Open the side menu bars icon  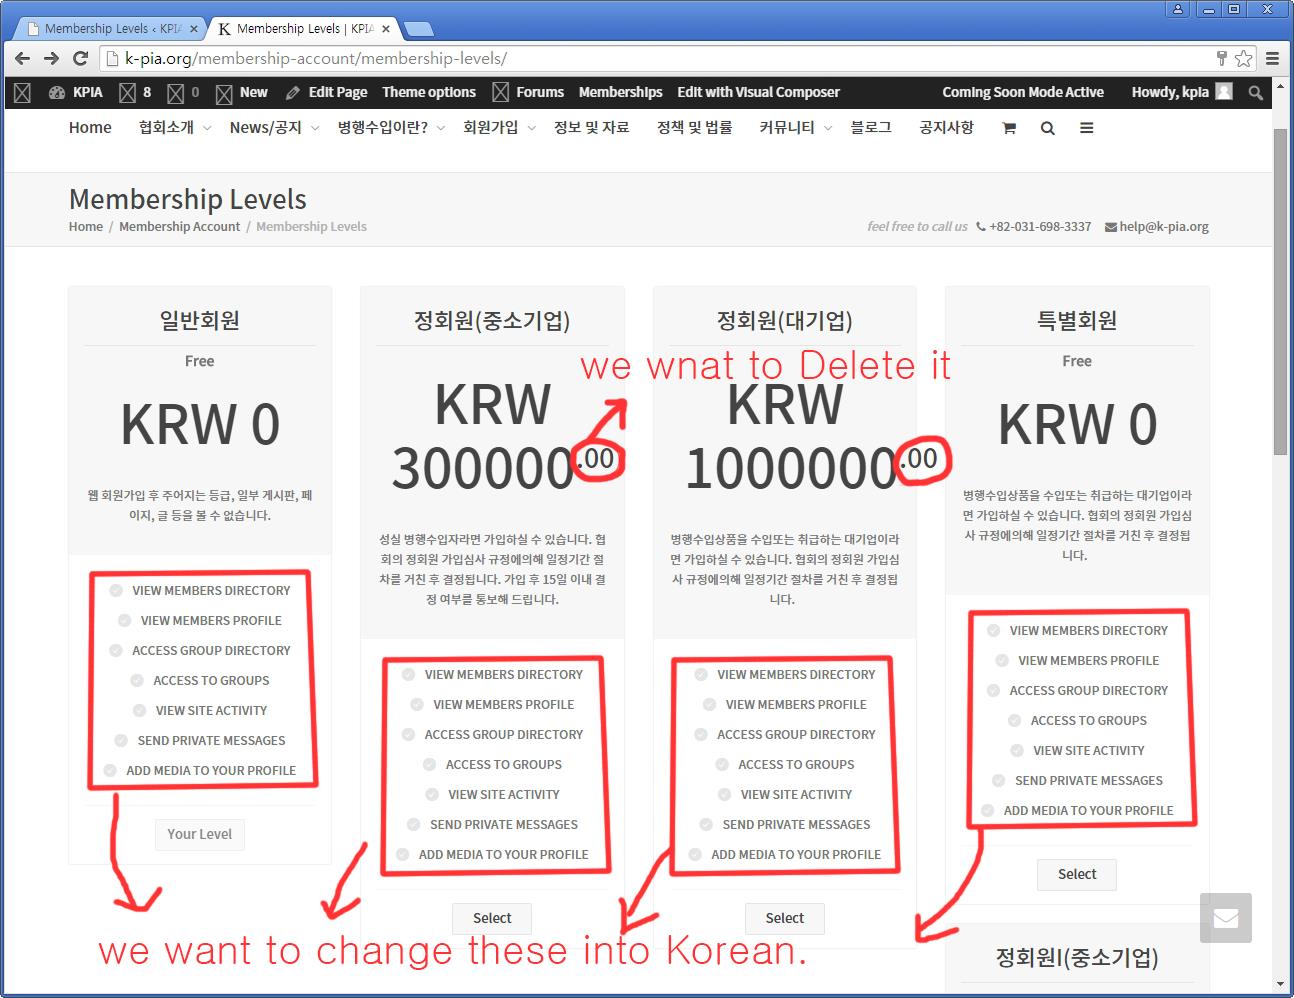click(x=1086, y=128)
